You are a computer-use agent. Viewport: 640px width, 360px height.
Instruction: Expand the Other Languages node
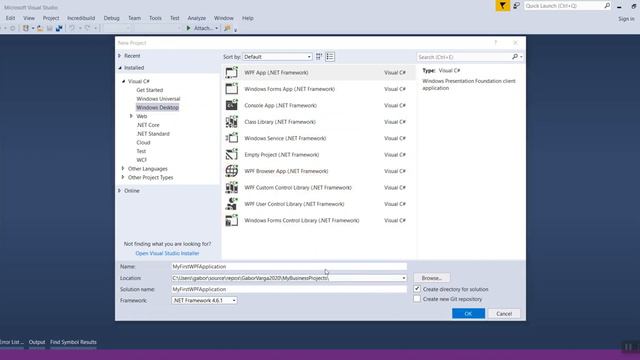click(123, 169)
